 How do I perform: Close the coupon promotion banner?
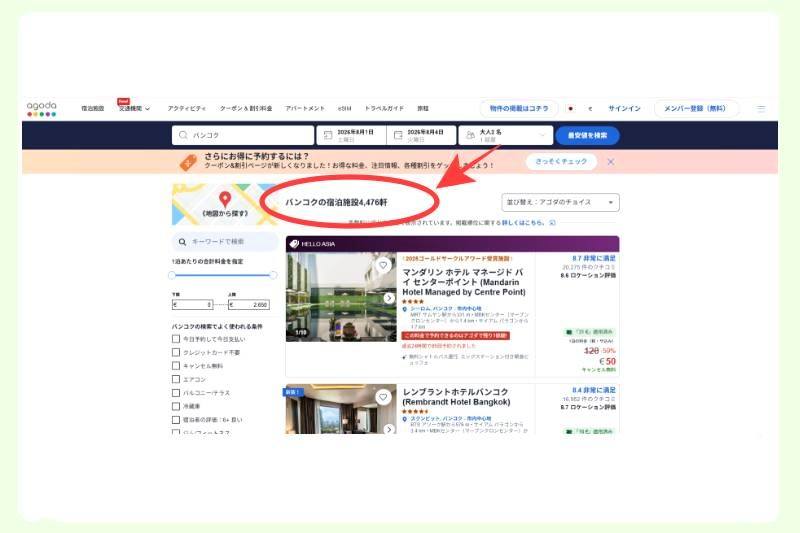(x=611, y=162)
